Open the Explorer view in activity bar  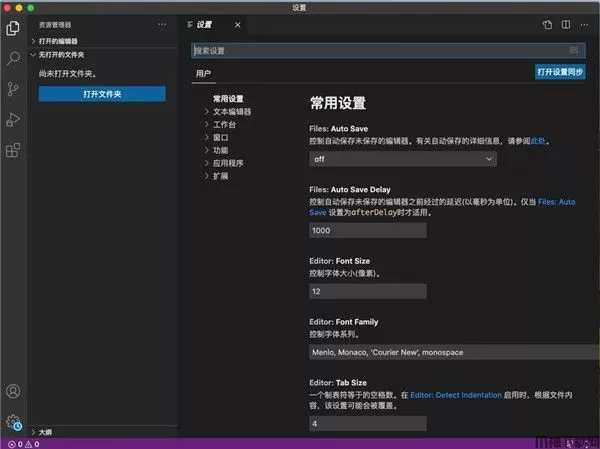[13, 28]
